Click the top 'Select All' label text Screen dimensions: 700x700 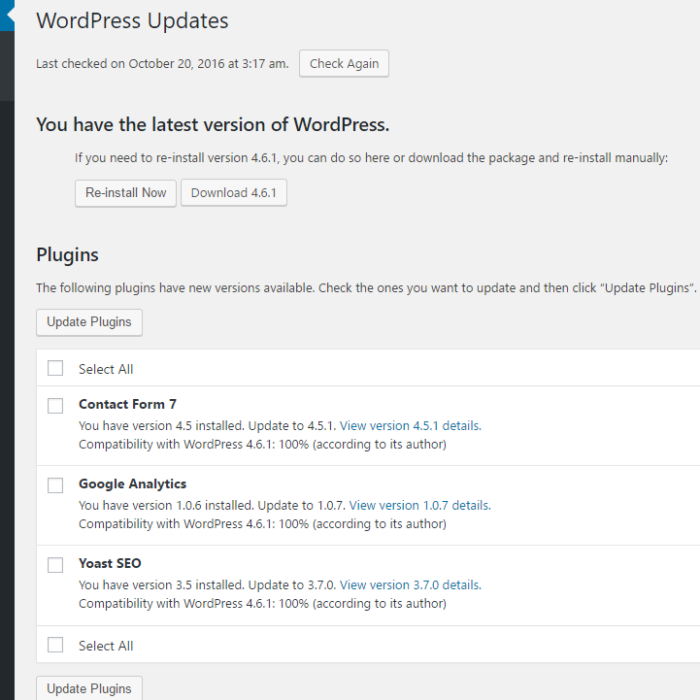pyautogui.click(x=106, y=369)
